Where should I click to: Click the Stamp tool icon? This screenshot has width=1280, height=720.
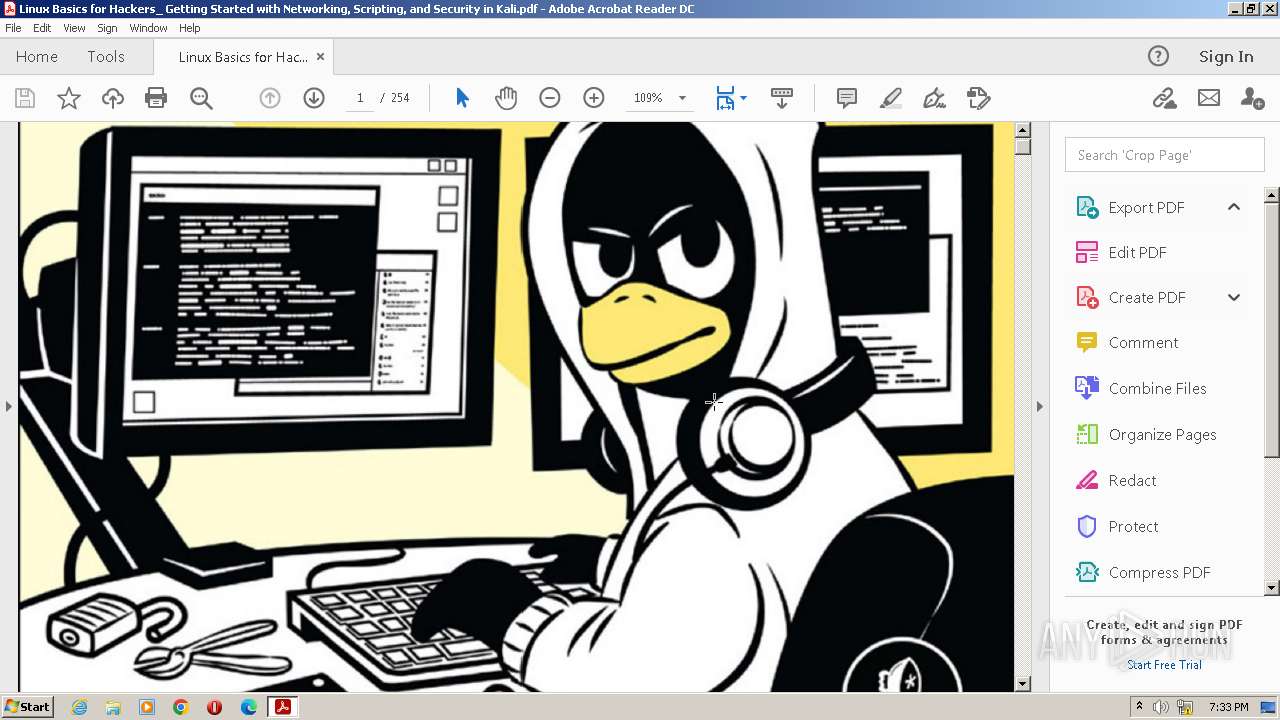click(x=978, y=98)
